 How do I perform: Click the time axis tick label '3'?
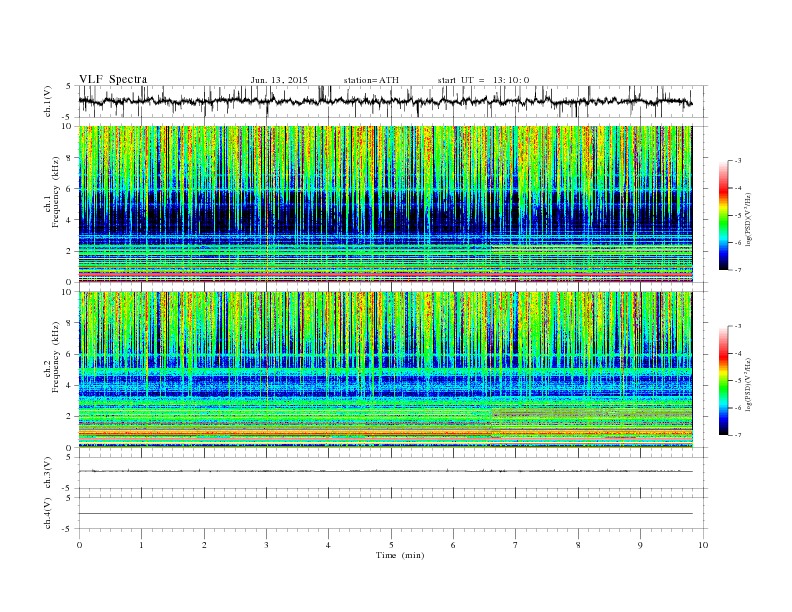(x=266, y=545)
